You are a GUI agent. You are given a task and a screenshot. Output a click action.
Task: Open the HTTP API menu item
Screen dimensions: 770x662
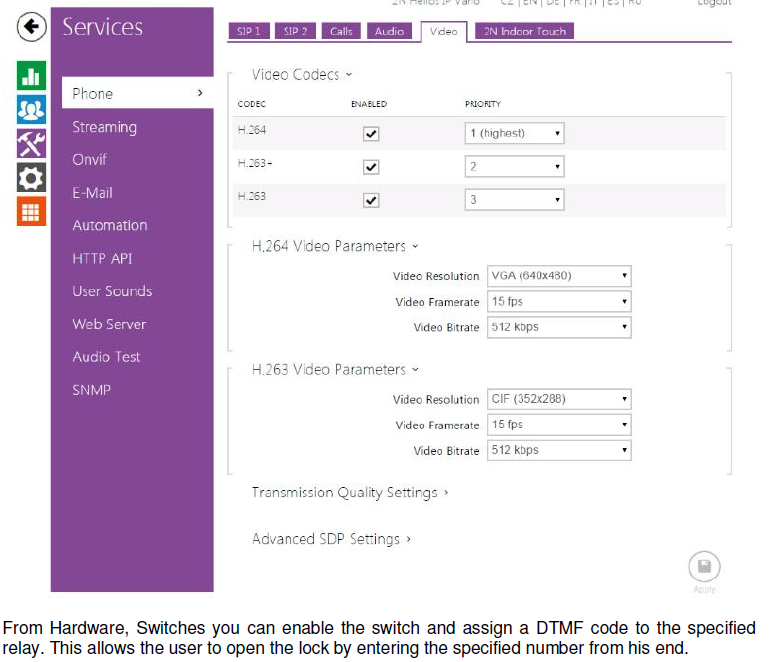click(102, 258)
